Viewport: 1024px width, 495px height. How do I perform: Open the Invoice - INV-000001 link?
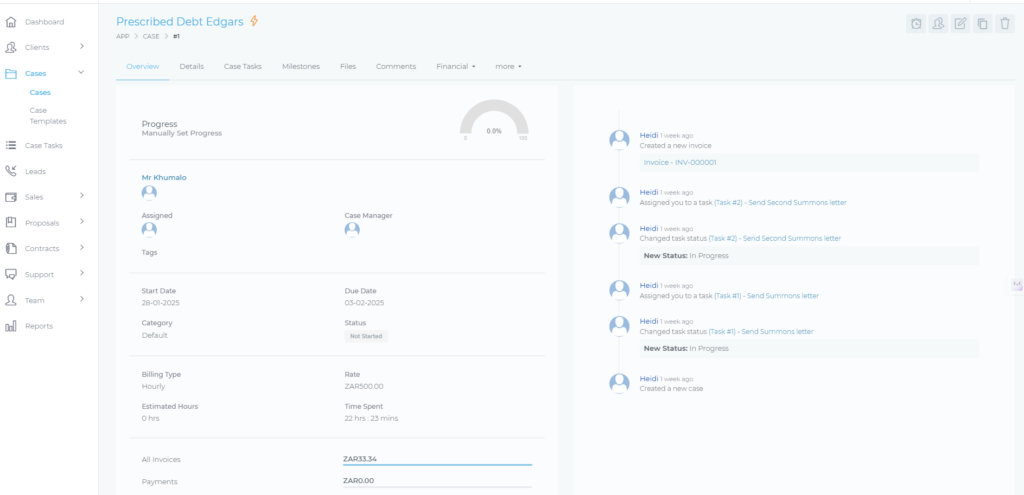click(680, 162)
